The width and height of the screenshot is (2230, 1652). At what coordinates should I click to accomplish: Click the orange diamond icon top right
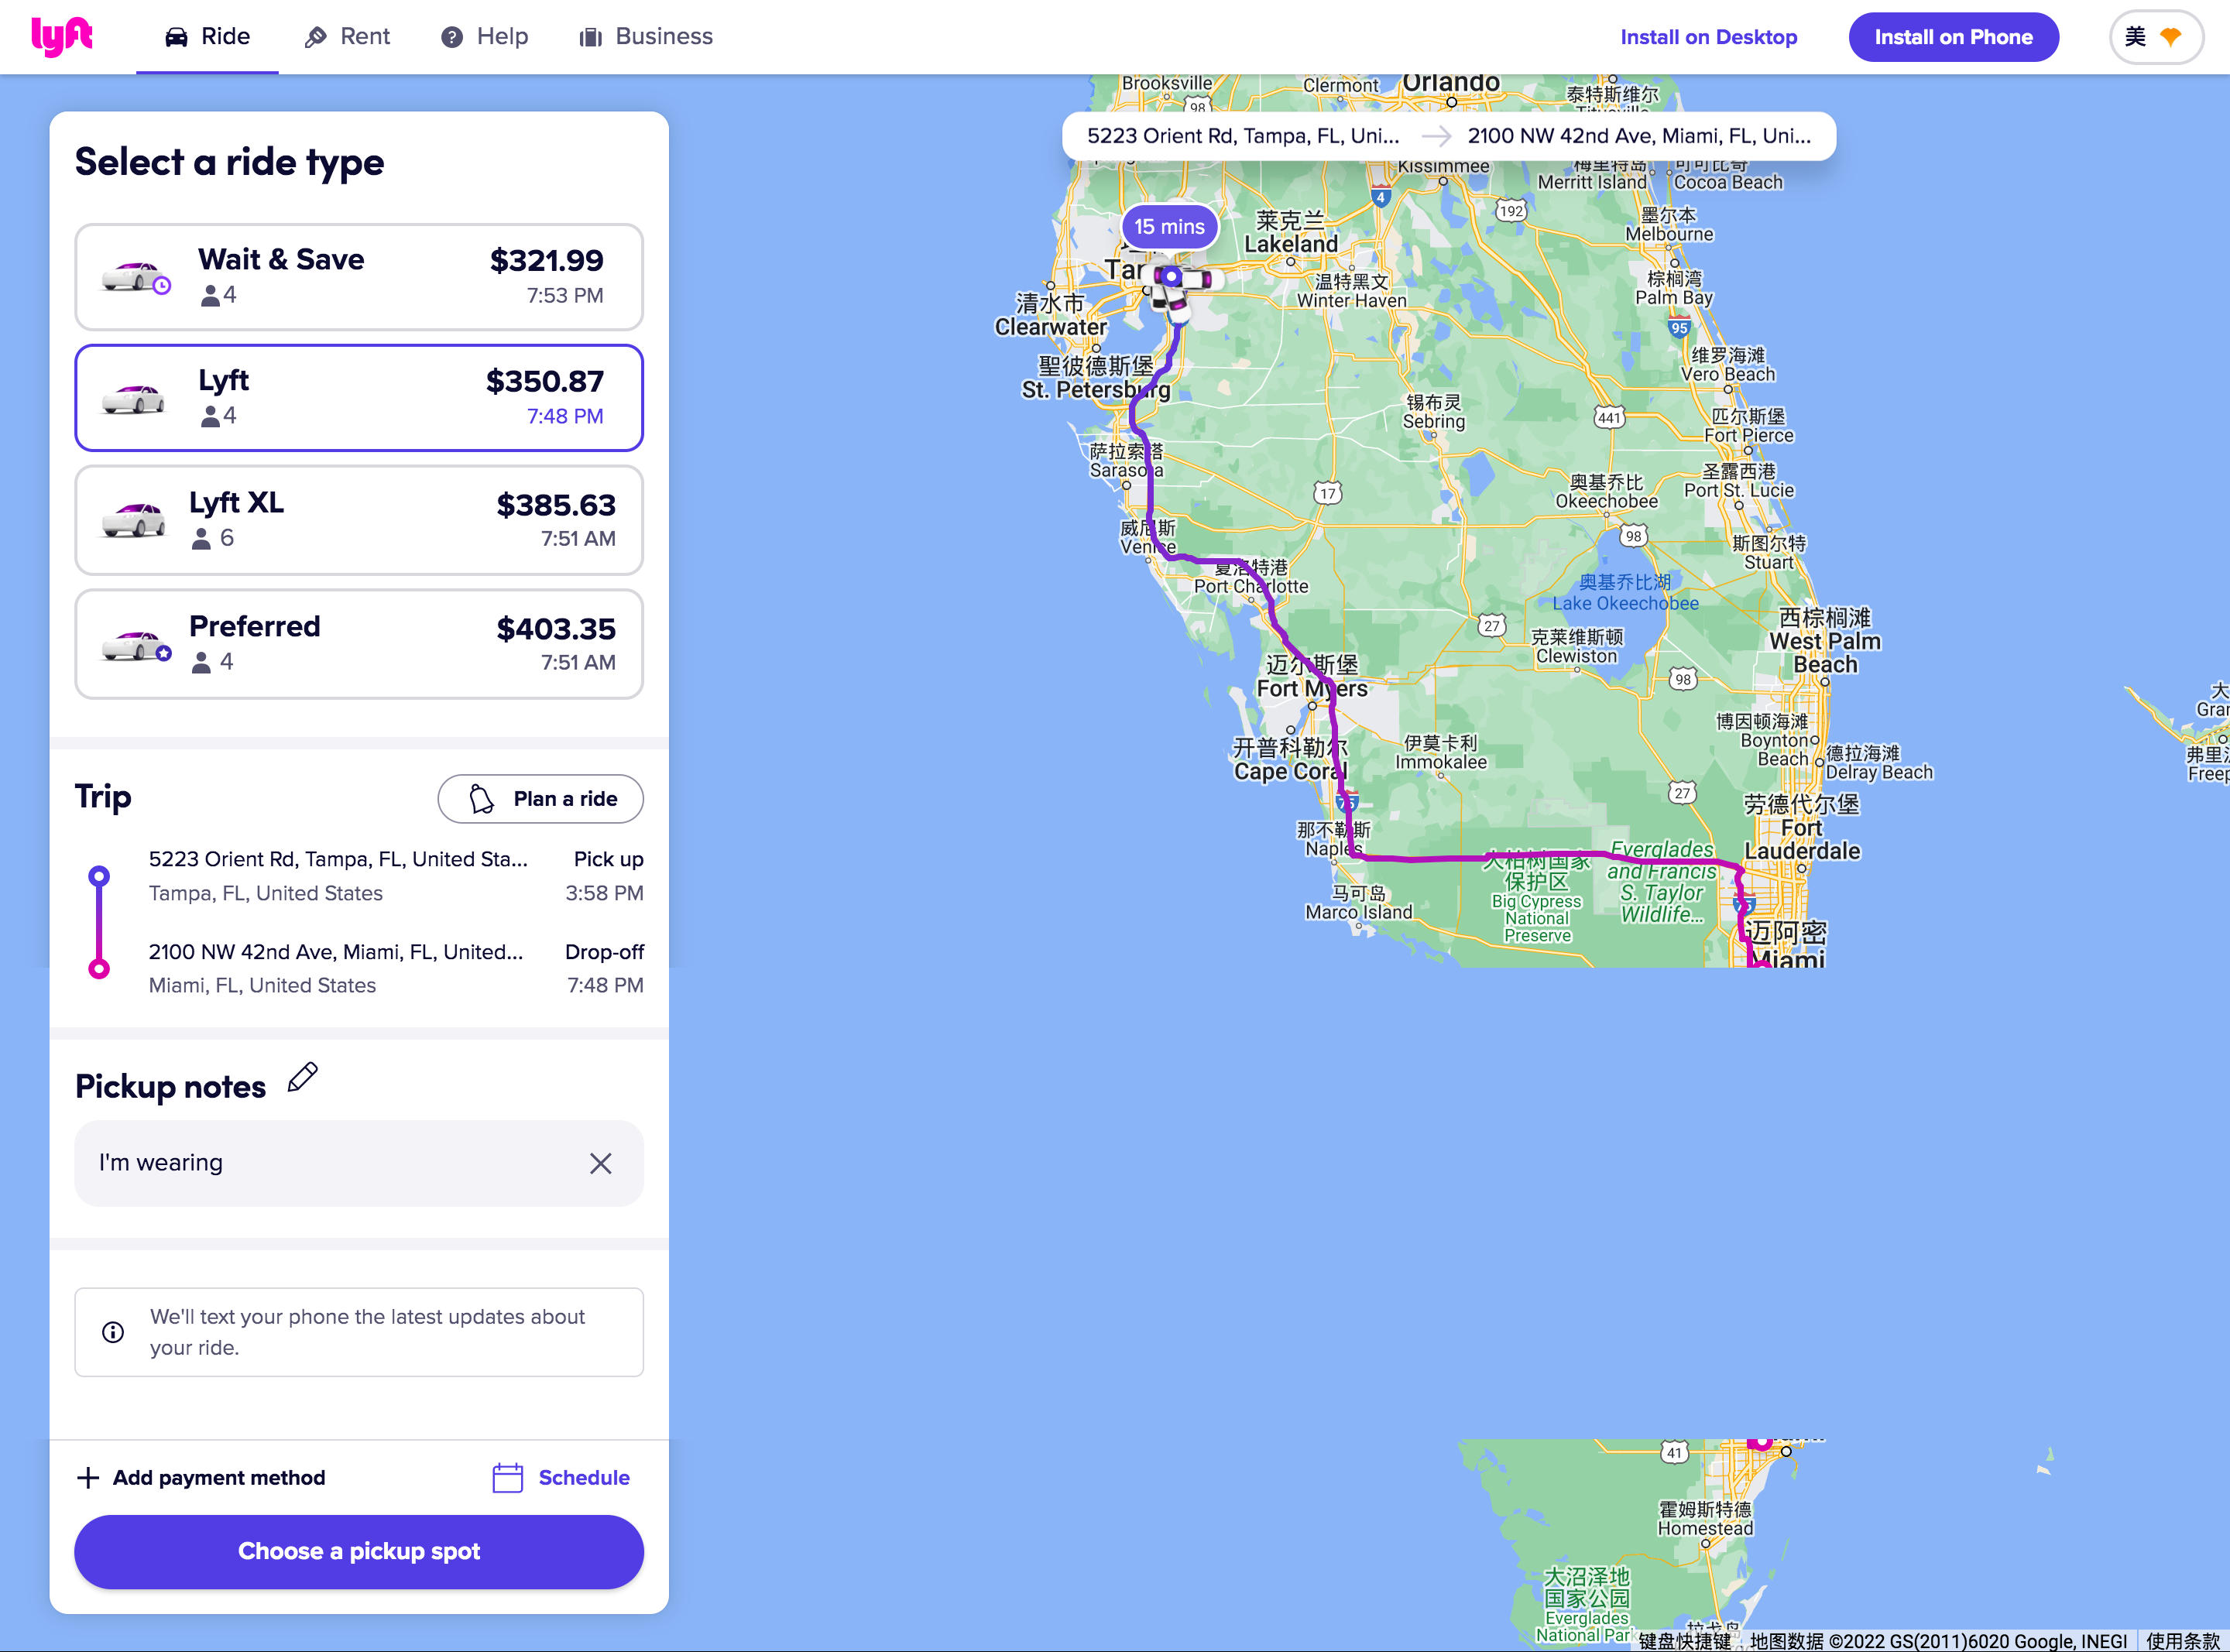click(2170, 37)
